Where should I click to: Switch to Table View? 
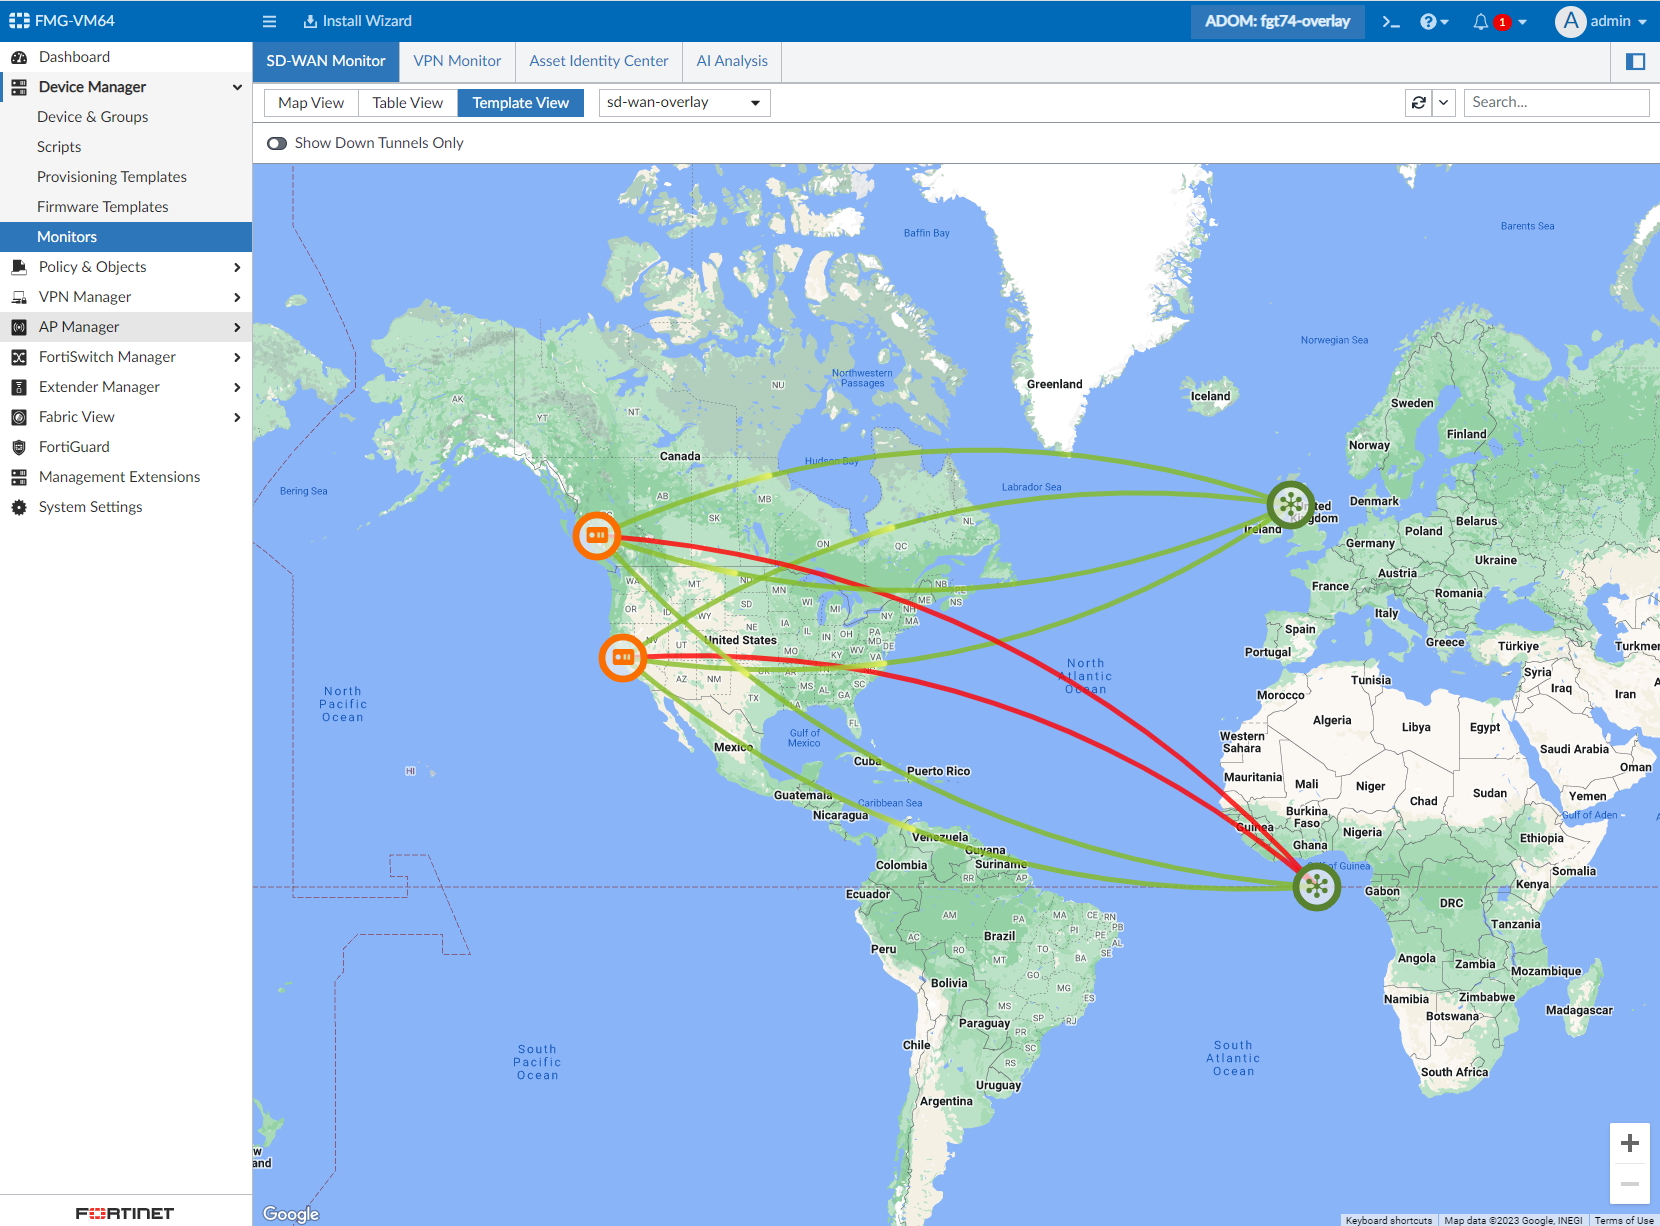click(x=407, y=102)
